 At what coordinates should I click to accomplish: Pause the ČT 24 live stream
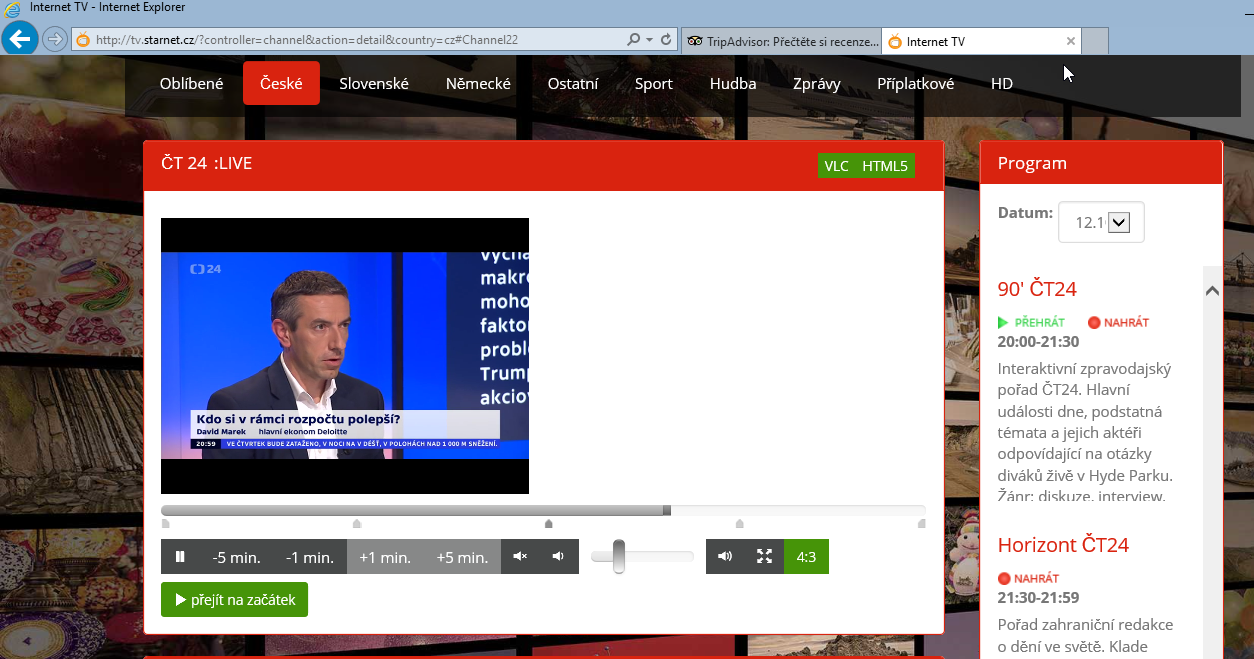[x=180, y=557]
